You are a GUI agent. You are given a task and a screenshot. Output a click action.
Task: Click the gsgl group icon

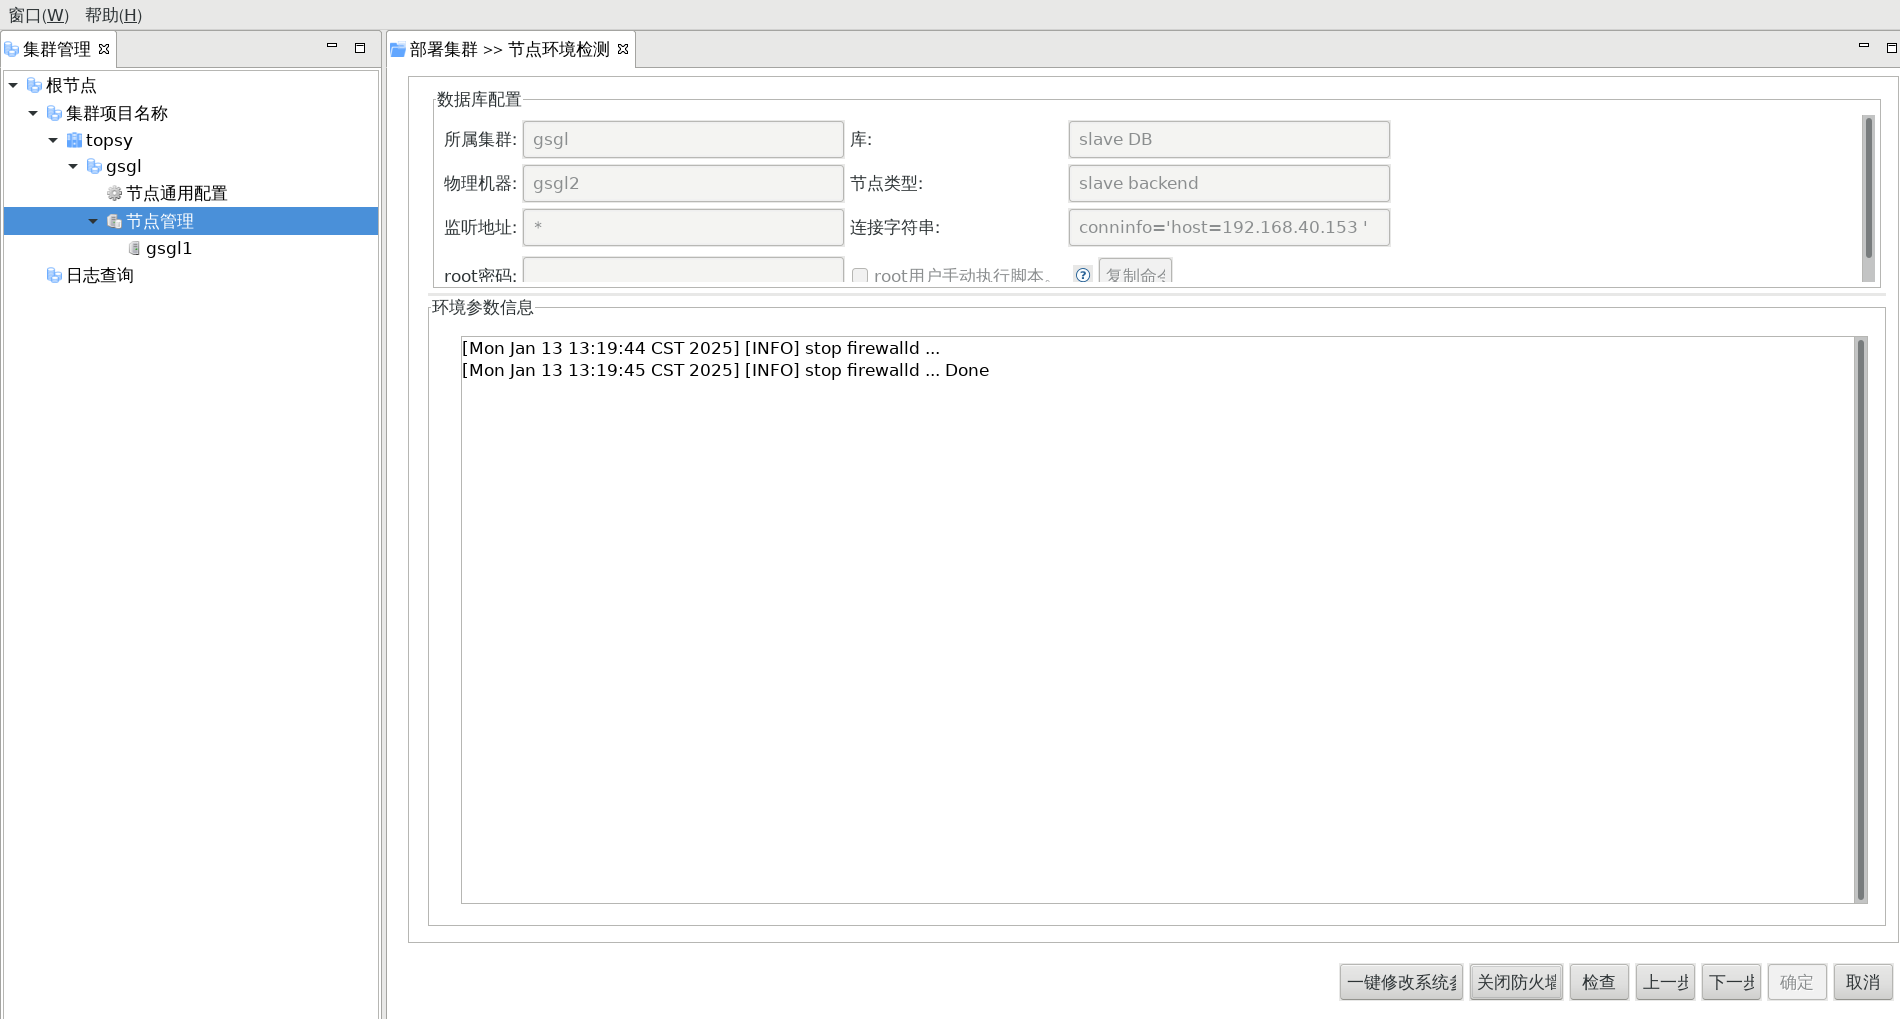pos(94,166)
